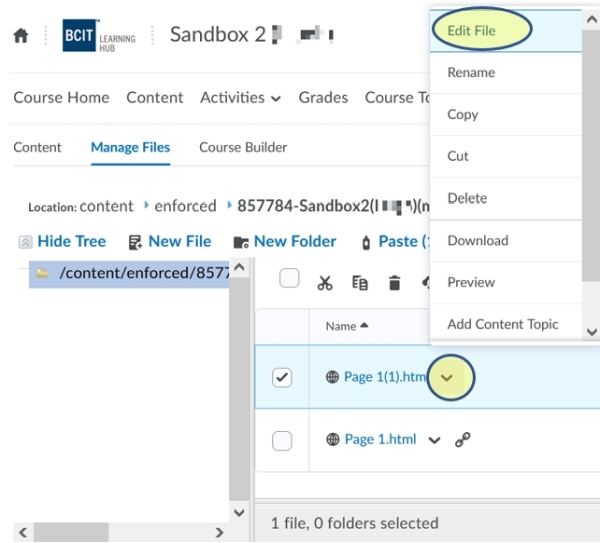600x543 pixels.
Task: Choose Add Content Topic menu entry
Action: click(505, 324)
